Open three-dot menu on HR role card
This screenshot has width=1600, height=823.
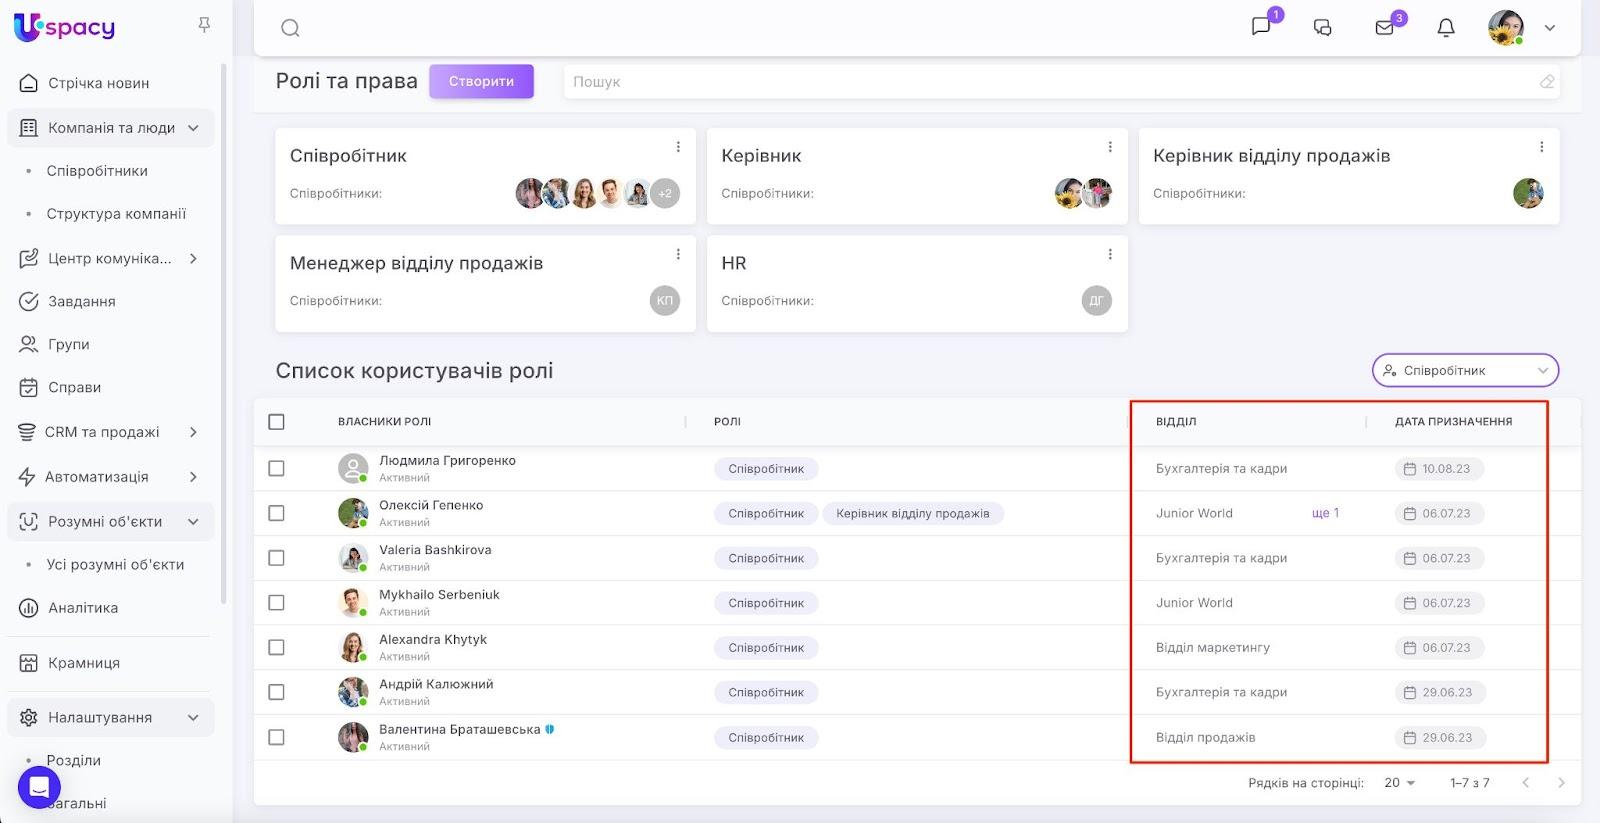click(1110, 255)
